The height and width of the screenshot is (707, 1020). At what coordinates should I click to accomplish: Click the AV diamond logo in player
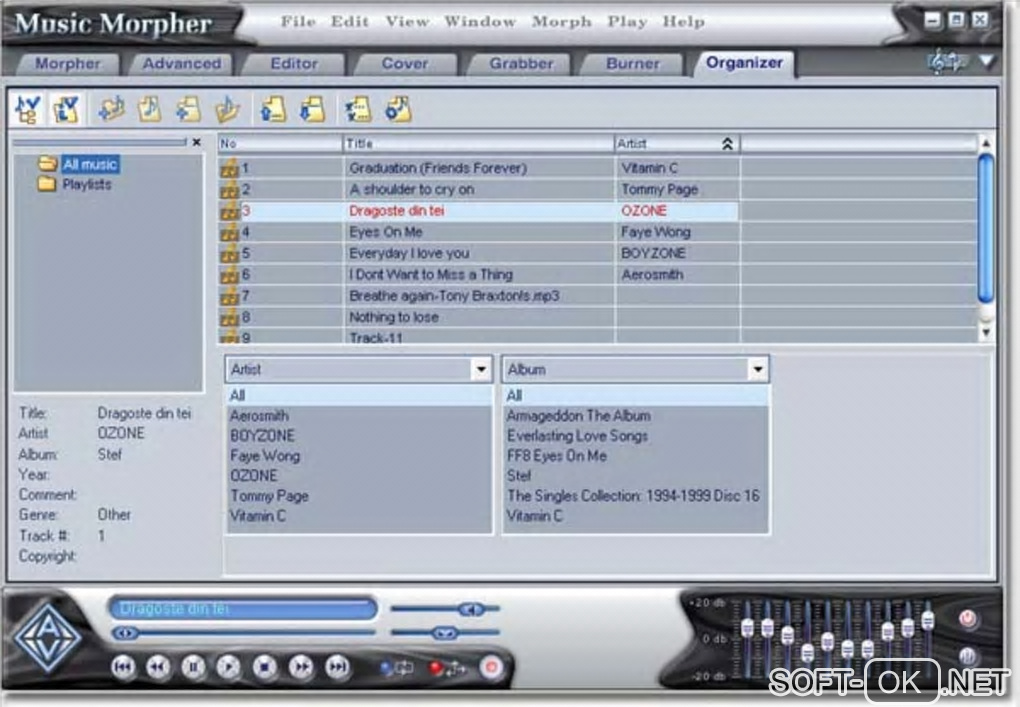pyautogui.click(x=47, y=637)
